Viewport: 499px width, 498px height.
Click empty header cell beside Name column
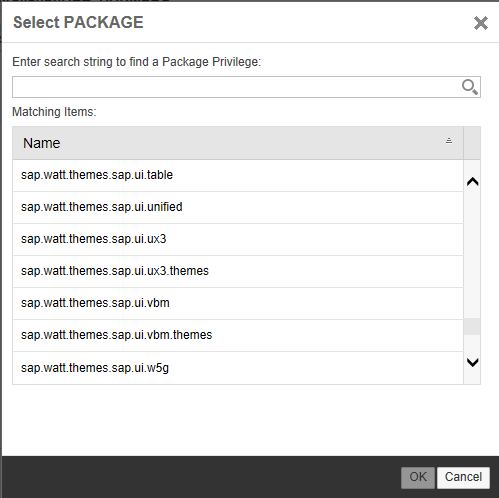[x=472, y=143]
